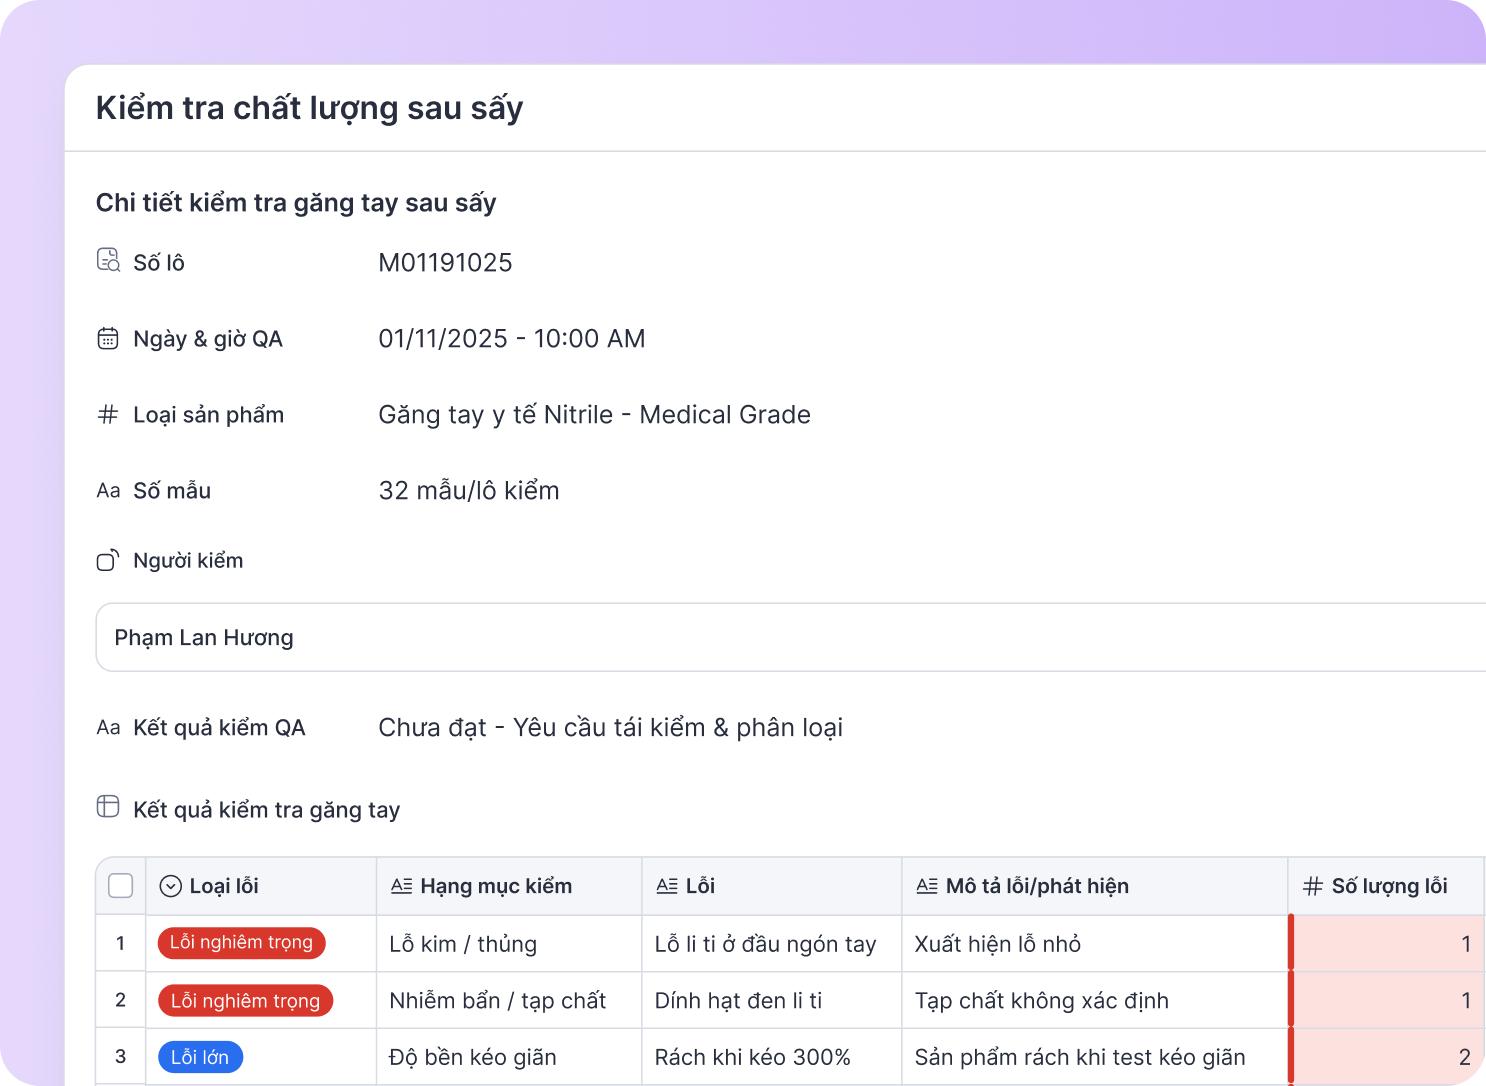The height and width of the screenshot is (1086, 1486).
Task: Open the Loại lỗi header dropdown chevron
Action: 170,885
